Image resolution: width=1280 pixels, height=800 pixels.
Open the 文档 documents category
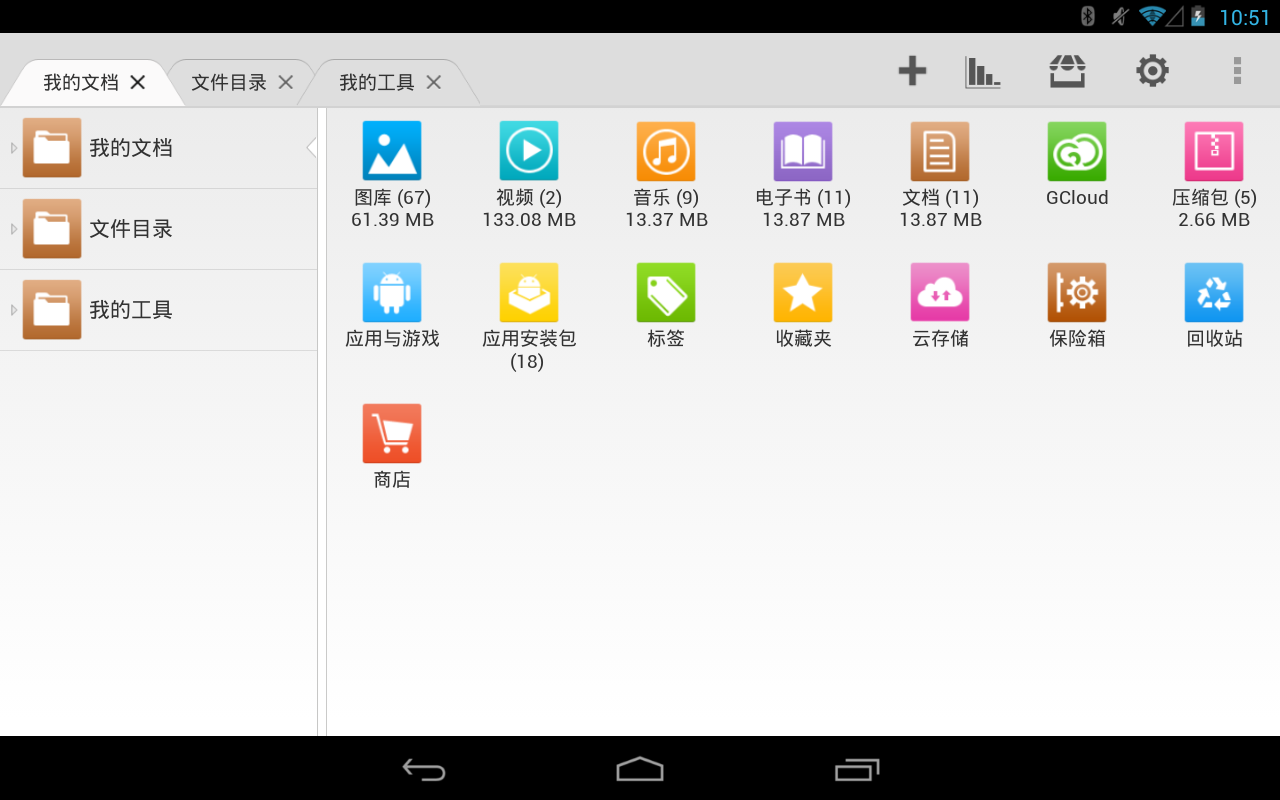940,151
